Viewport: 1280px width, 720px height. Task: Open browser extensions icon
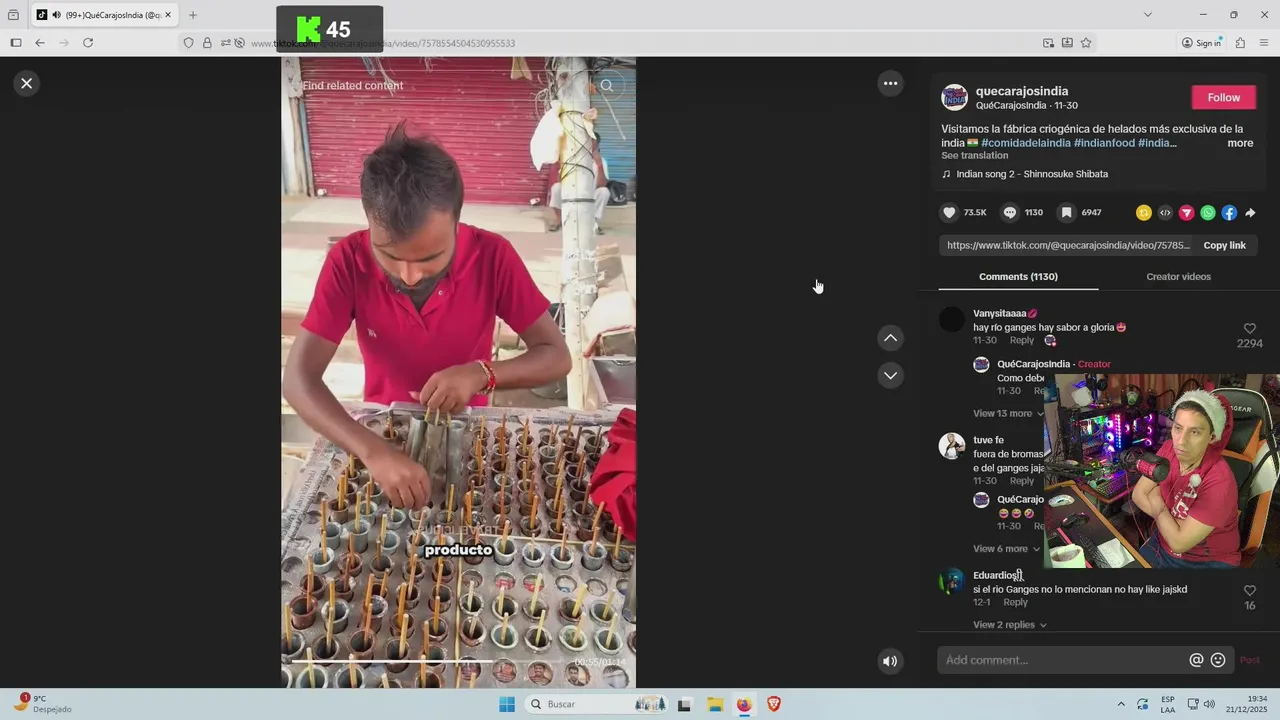point(1240,43)
